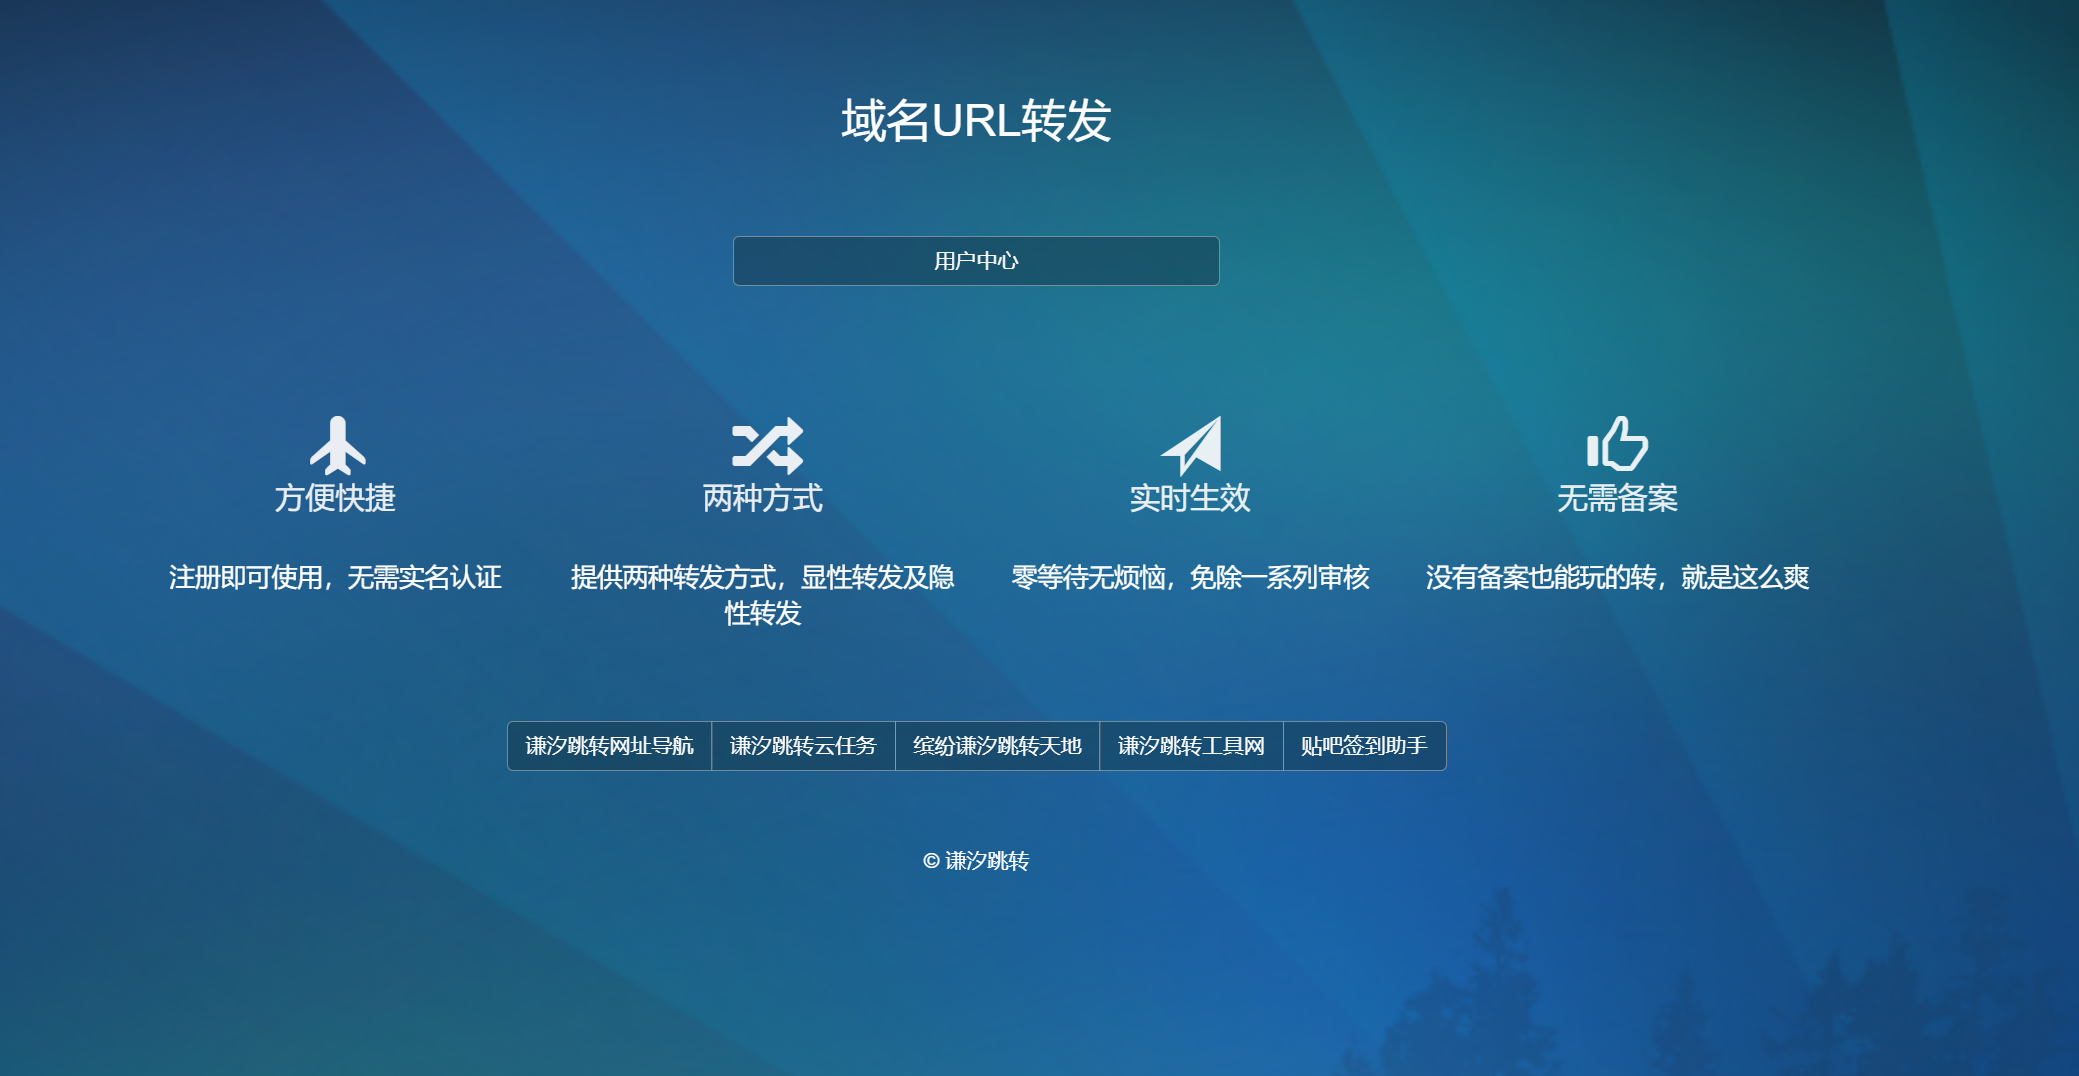Open 谦汐跳转工具网 link
The height and width of the screenshot is (1076, 2079).
click(x=1191, y=746)
